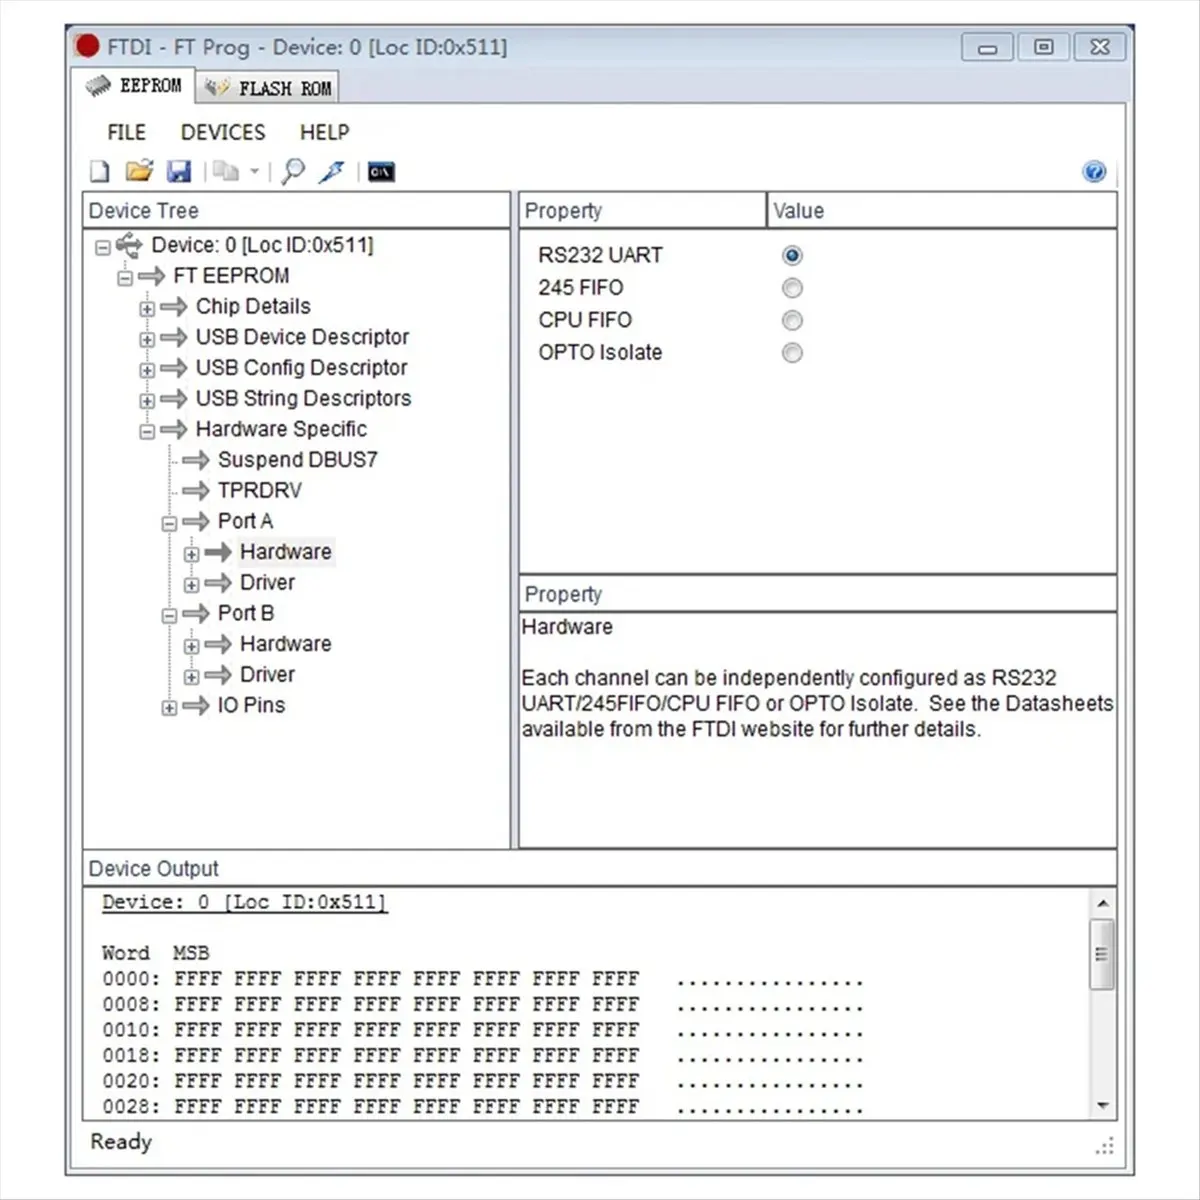Image resolution: width=1200 pixels, height=1200 pixels.
Task: Select Driver under Port B
Action: [x=267, y=674]
